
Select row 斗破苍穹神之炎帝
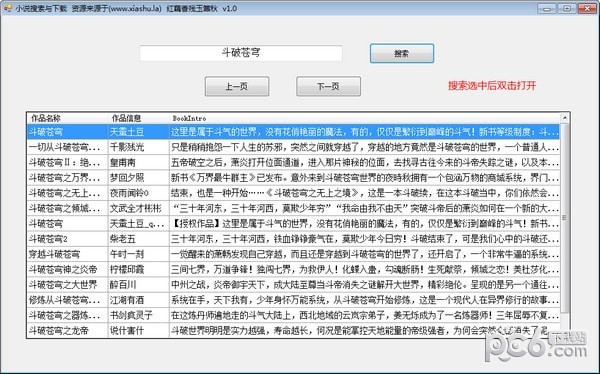coord(293,269)
